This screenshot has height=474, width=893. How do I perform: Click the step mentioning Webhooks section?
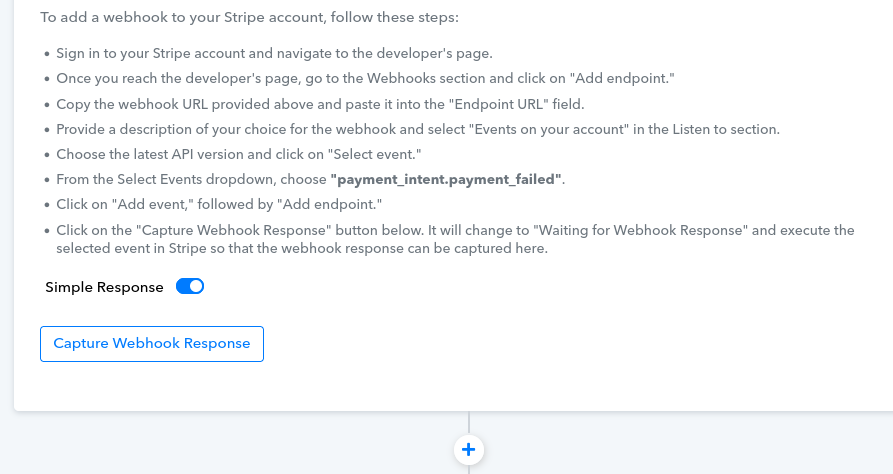click(x=365, y=79)
